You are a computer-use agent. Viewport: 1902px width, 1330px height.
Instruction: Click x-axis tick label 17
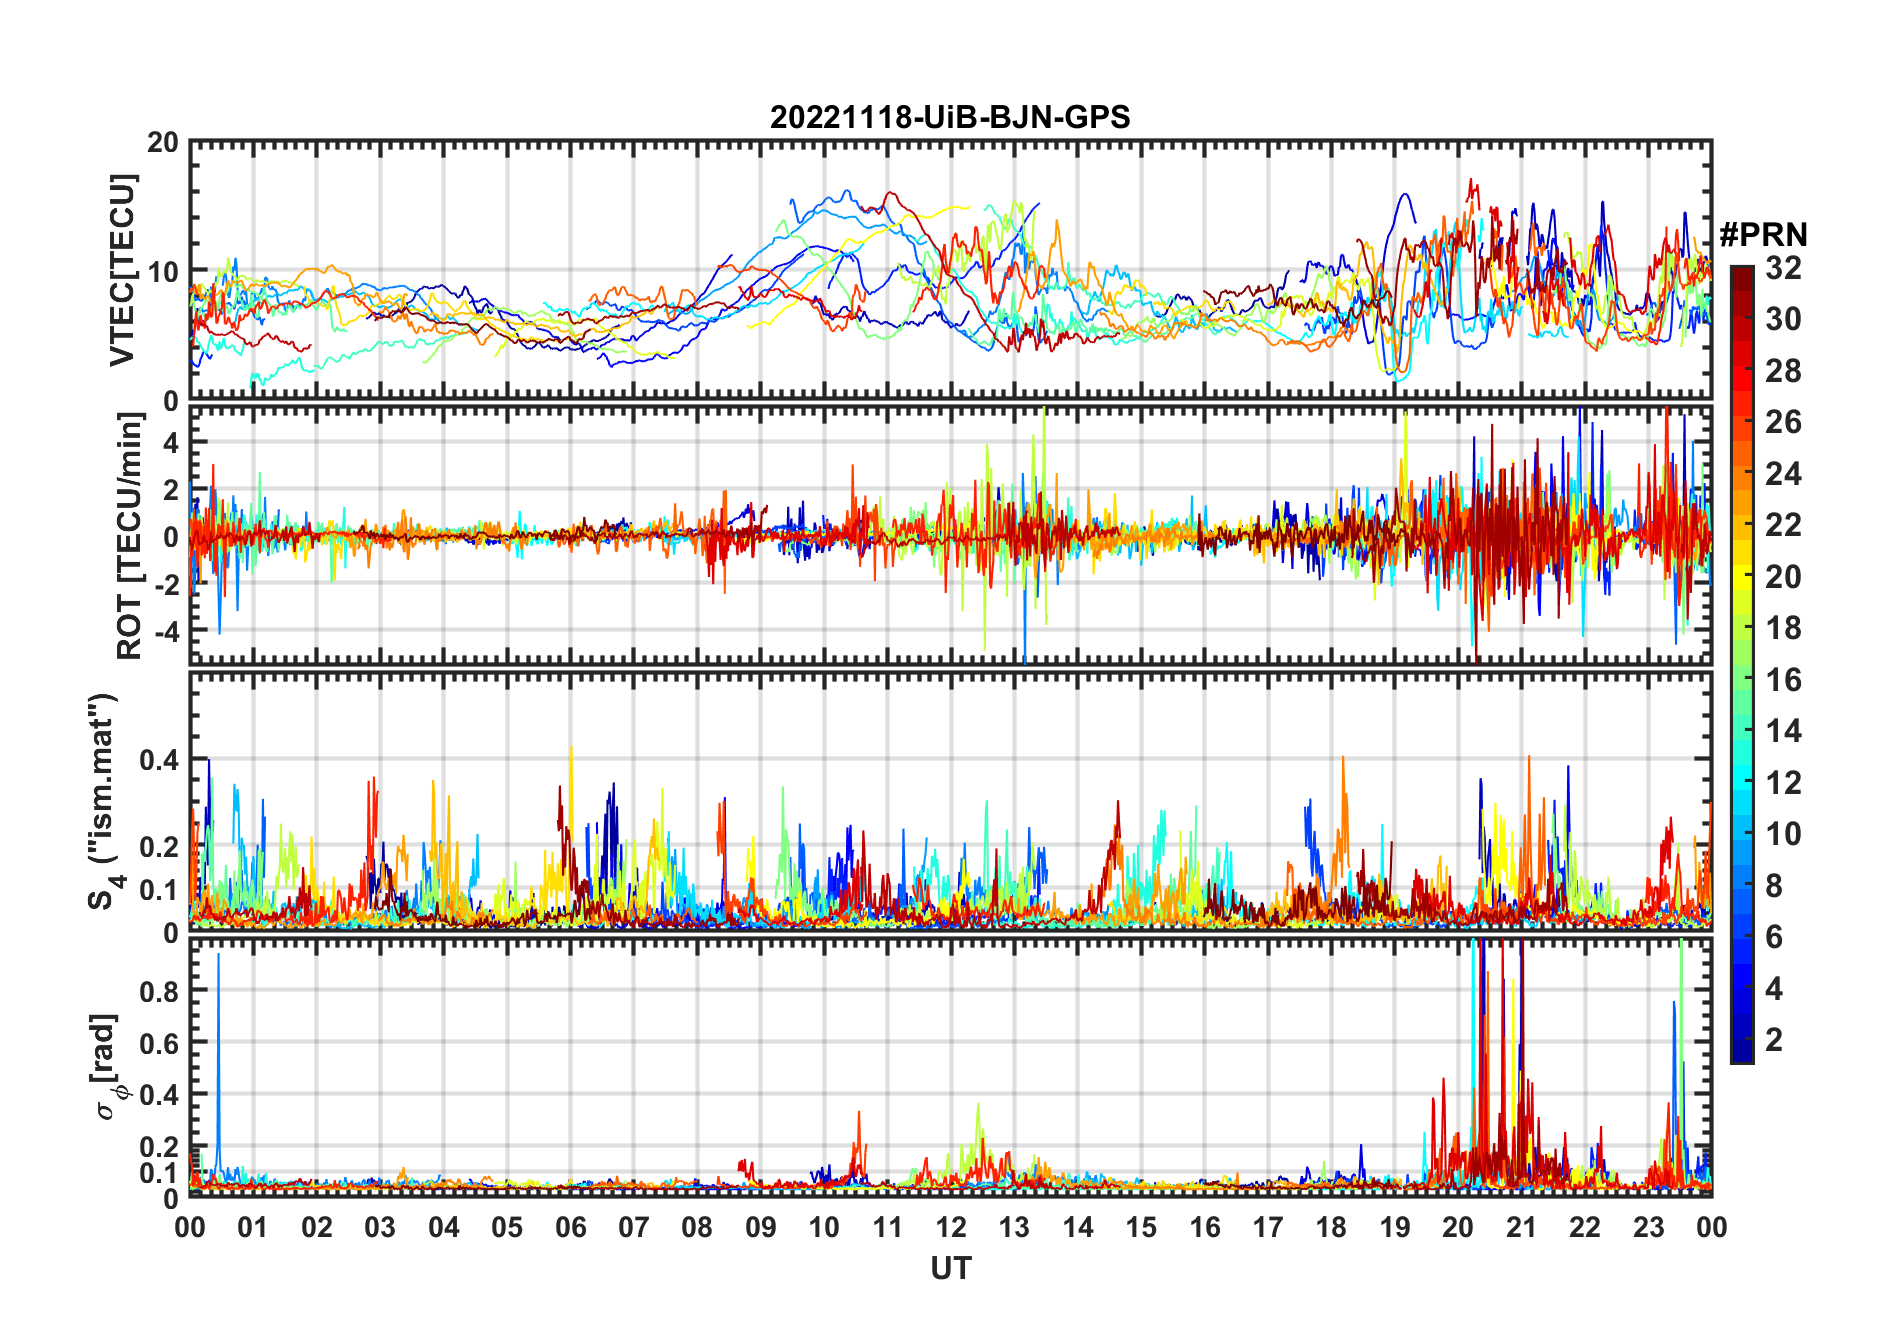(x=1268, y=1227)
